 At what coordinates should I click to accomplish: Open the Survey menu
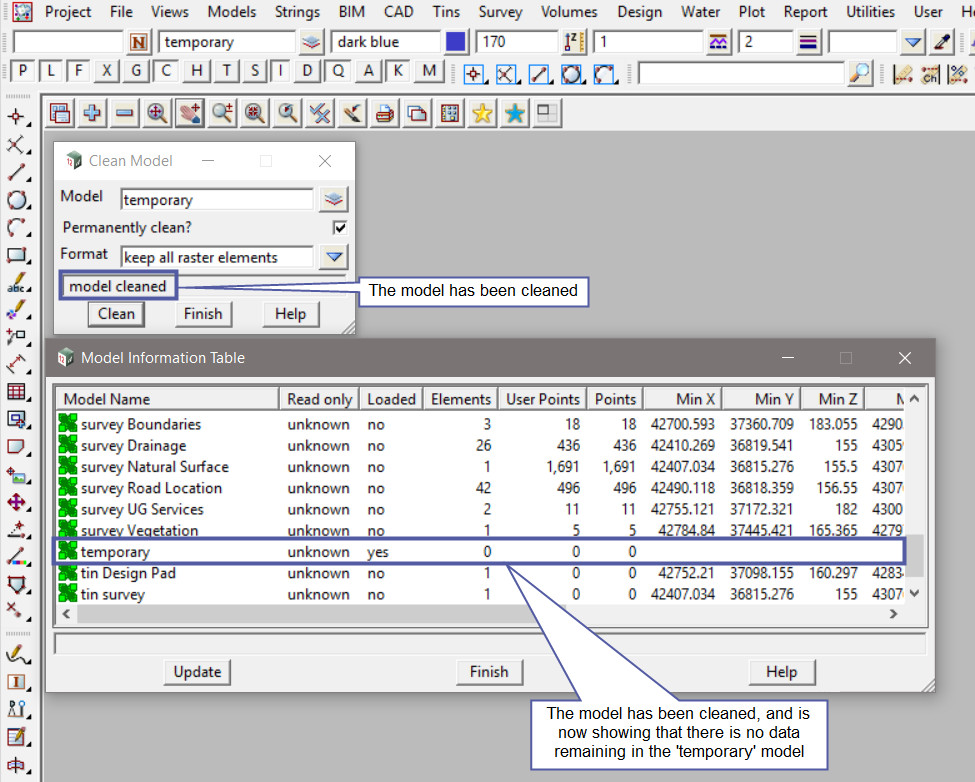click(x=500, y=12)
